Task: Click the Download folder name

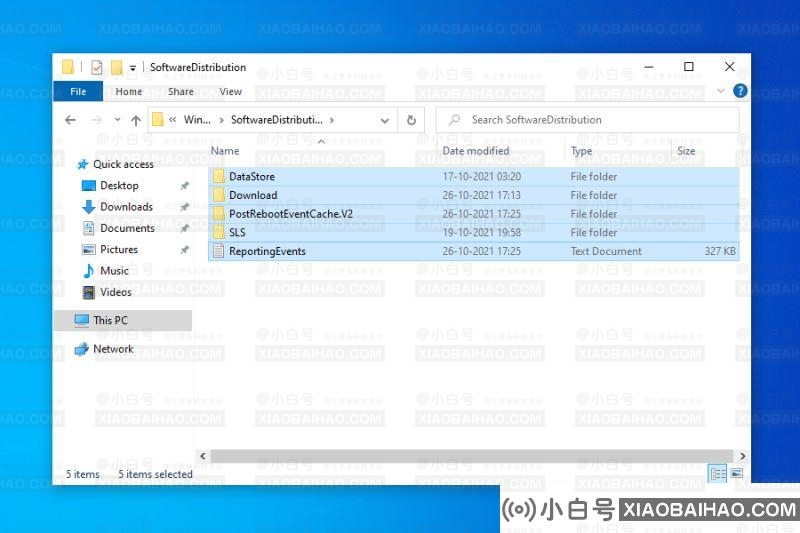Action: [253, 195]
